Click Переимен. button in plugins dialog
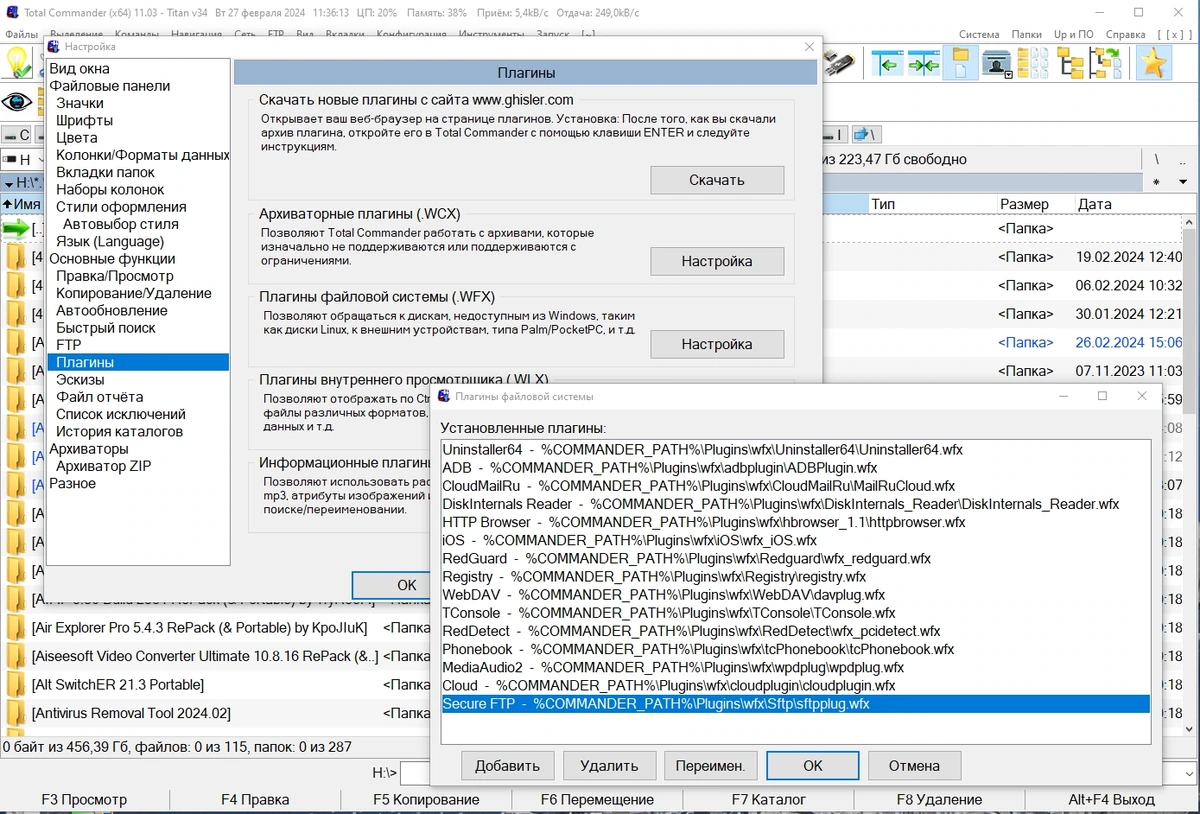Viewport: 1200px width, 814px height. point(710,766)
